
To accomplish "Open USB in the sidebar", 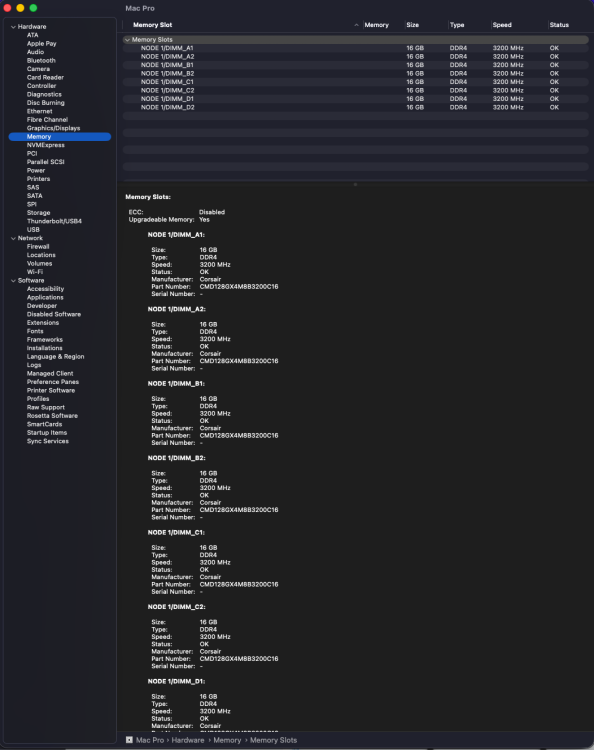I will click(x=33, y=230).
